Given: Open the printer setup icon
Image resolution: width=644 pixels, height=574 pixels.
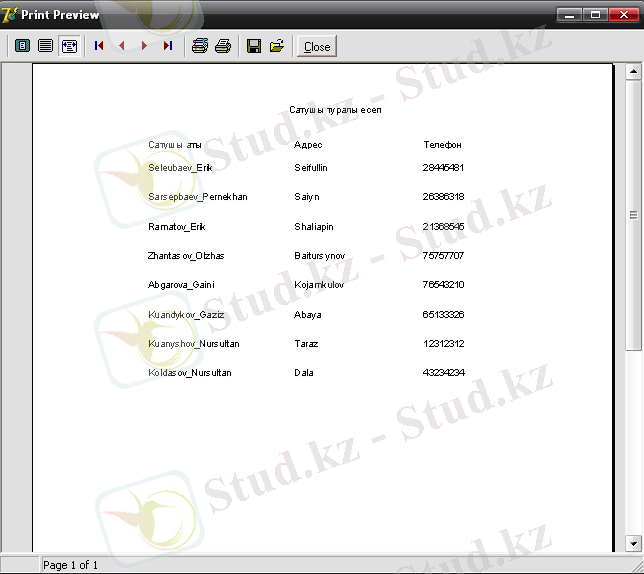Looking at the screenshot, I should point(200,46).
